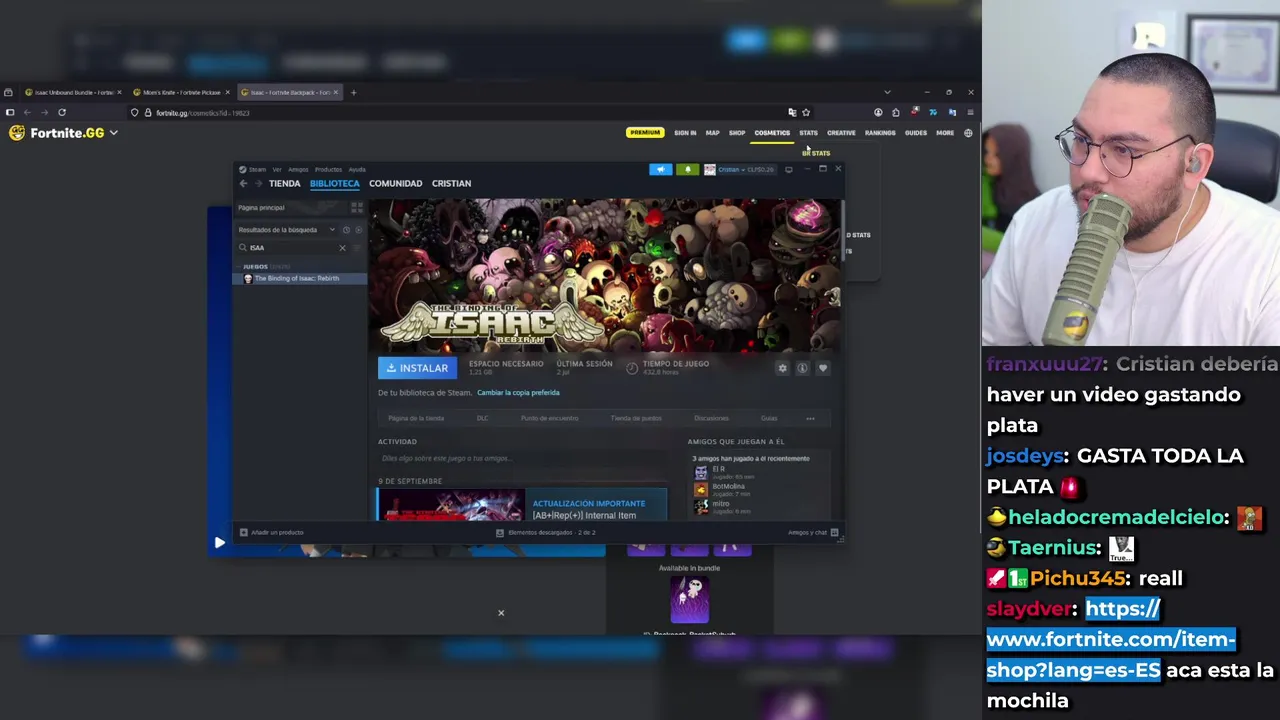Open the CRISTIAN profile tab
The height and width of the screenshot is (720, 1280).
point(451,183)
